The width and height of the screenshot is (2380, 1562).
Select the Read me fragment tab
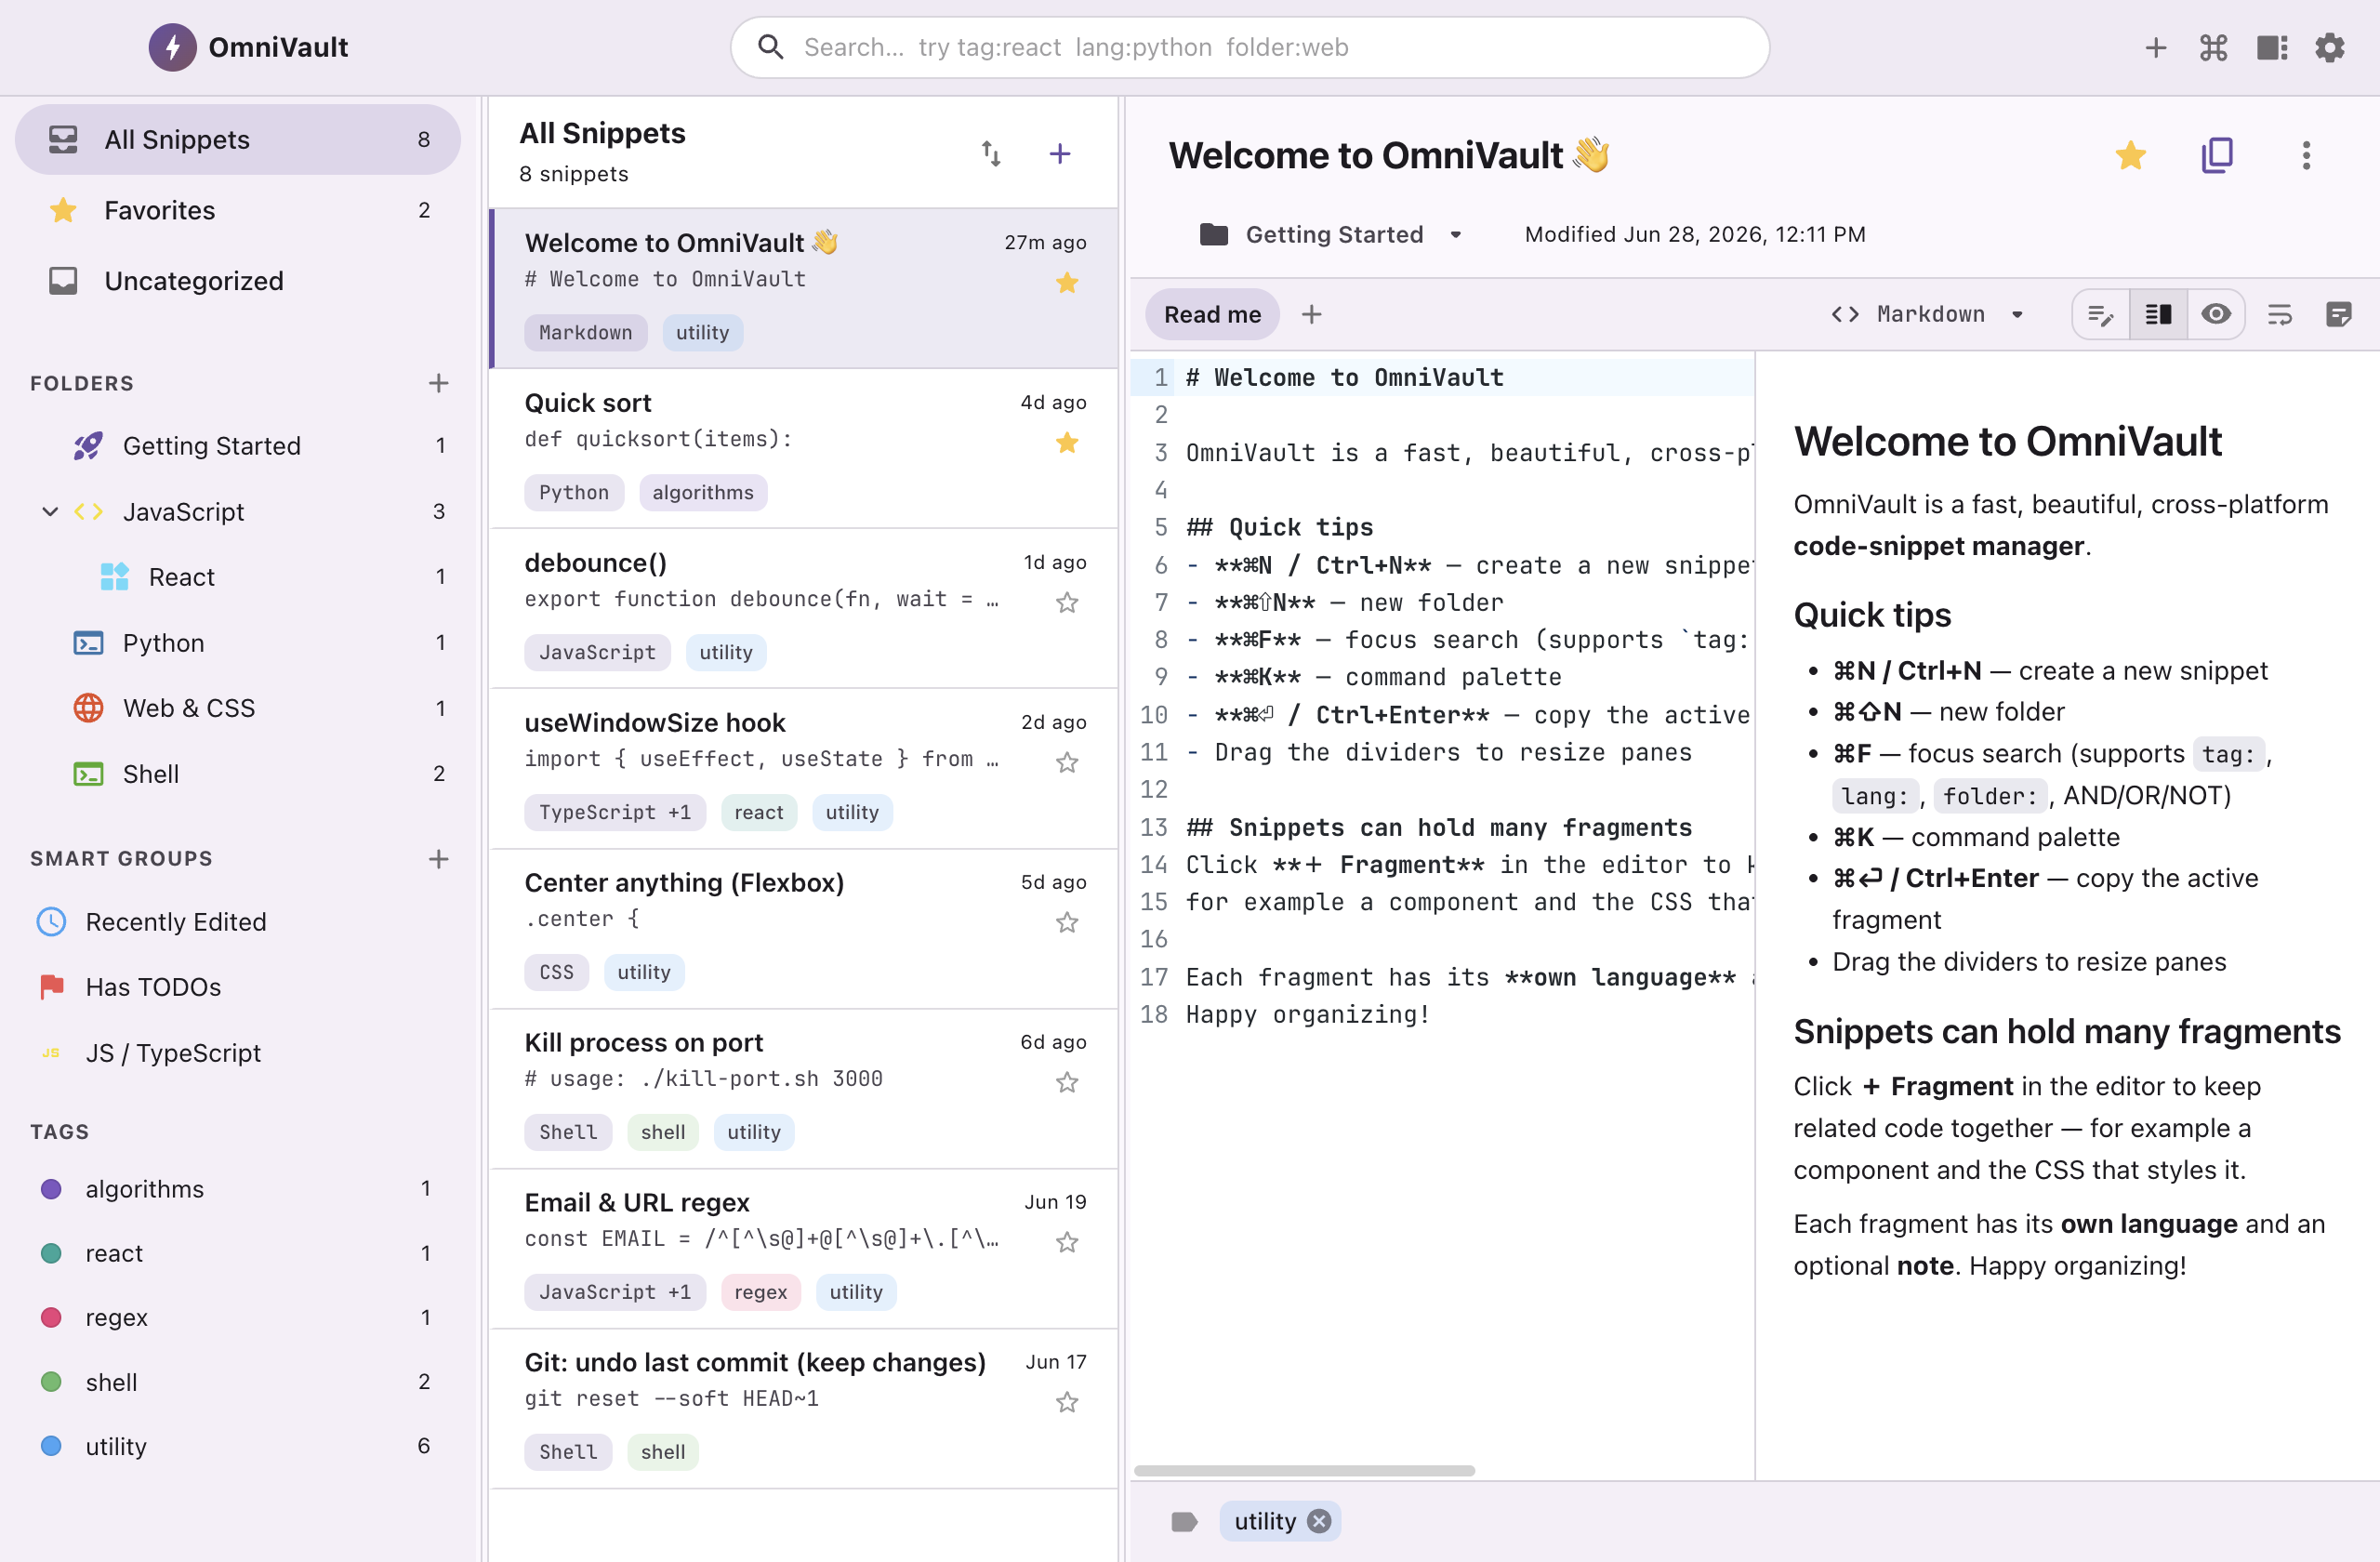tap(1212, 314)
